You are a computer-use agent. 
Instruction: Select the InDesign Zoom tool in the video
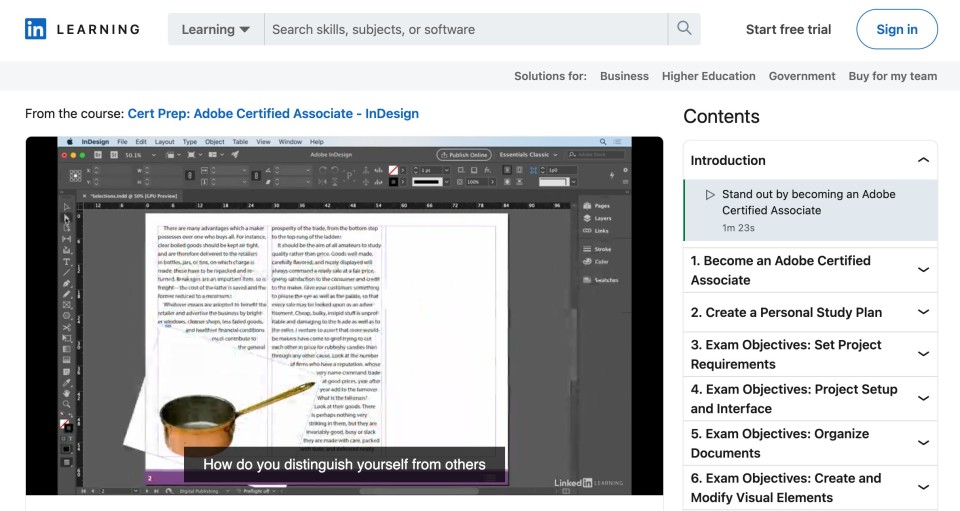coord(67,405)
